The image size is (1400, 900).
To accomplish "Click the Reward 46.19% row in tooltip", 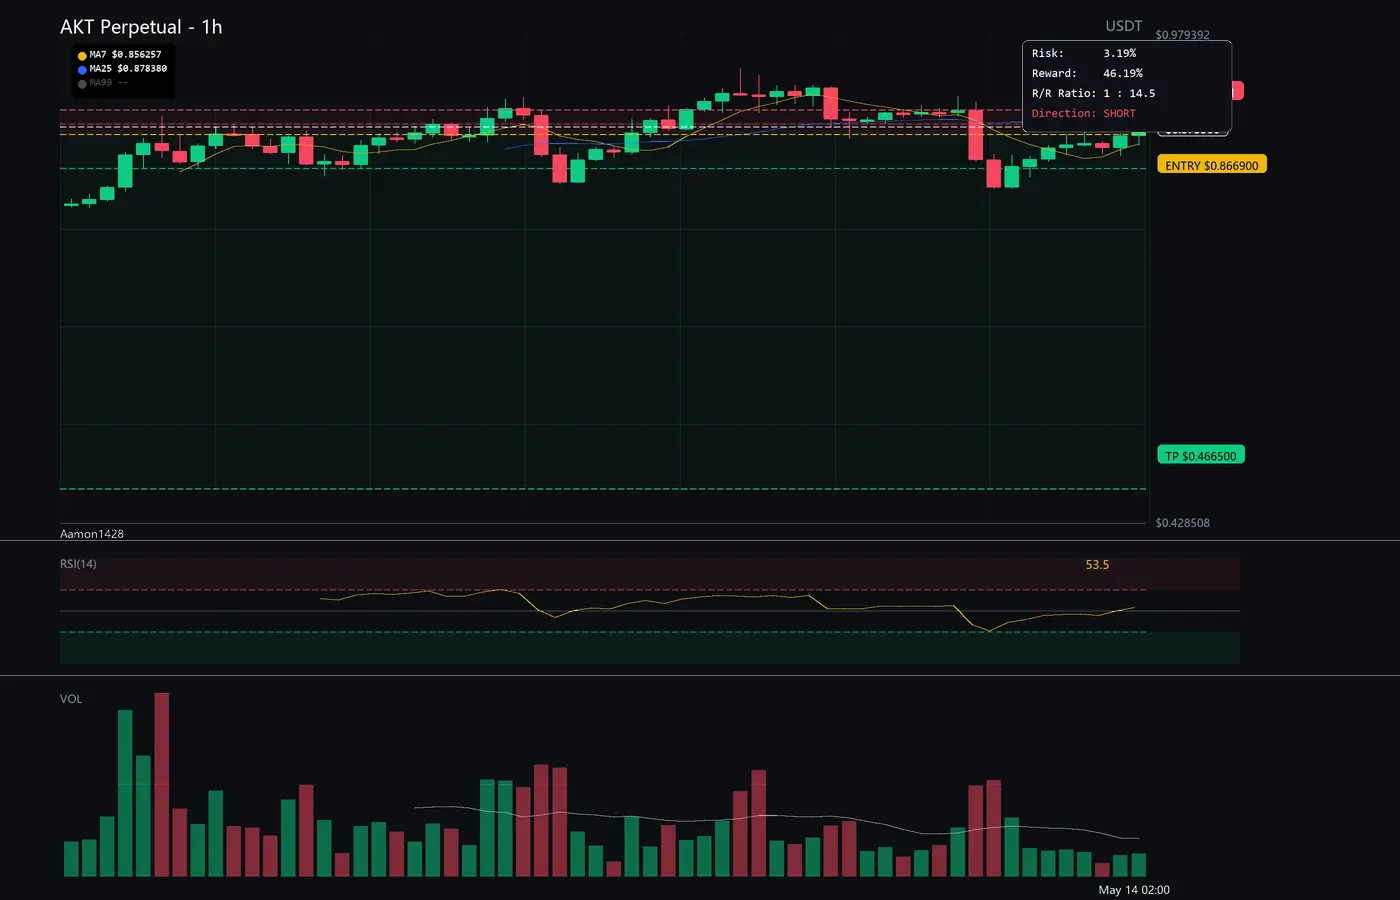I will [x=1087, y=73].
